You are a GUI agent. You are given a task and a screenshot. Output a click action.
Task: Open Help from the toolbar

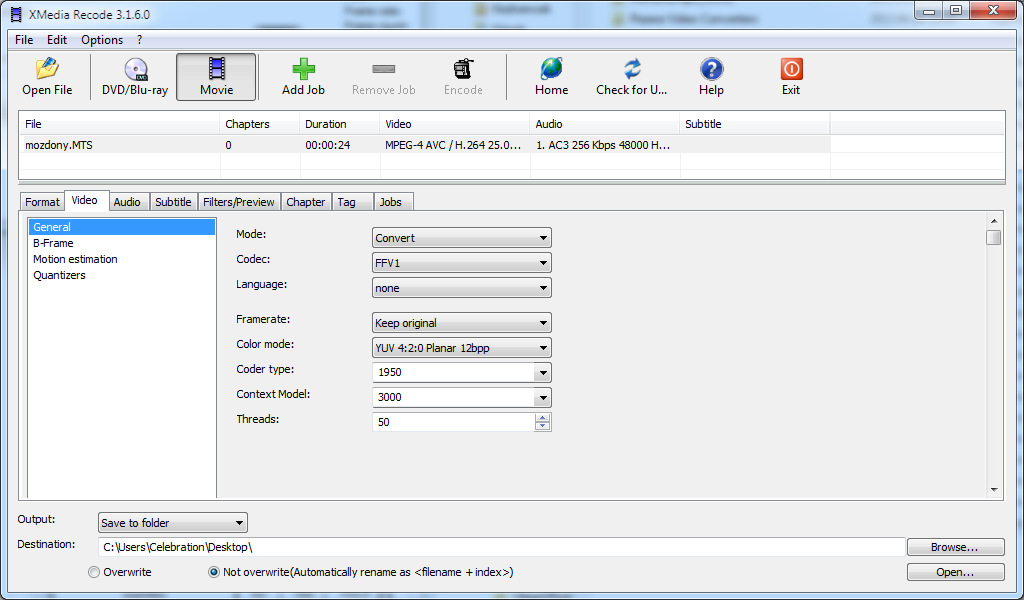(x=711, y=76)
